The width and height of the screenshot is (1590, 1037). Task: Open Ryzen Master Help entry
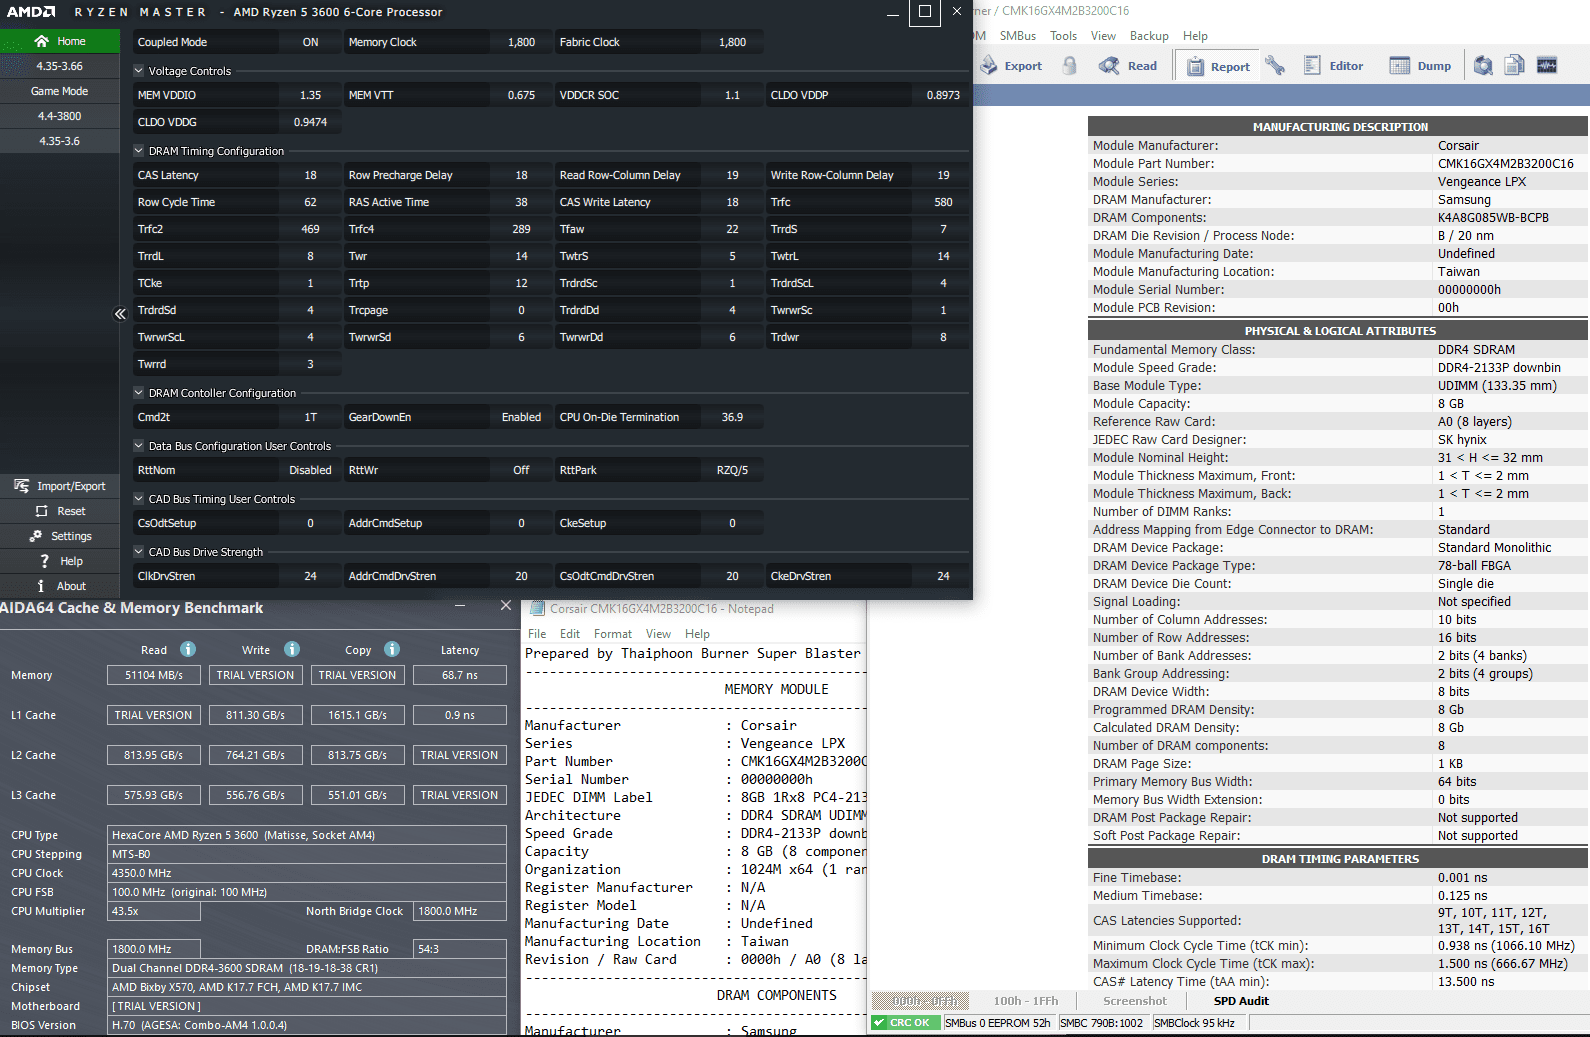click(60, 561)
